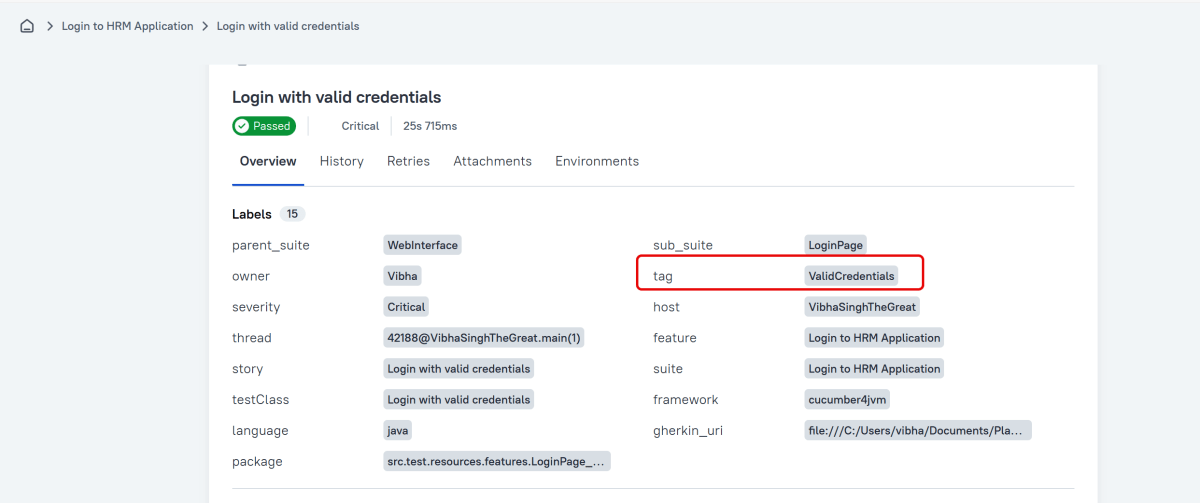Open 'Login to HRM Application' breadcrumb link

(127, 26)
